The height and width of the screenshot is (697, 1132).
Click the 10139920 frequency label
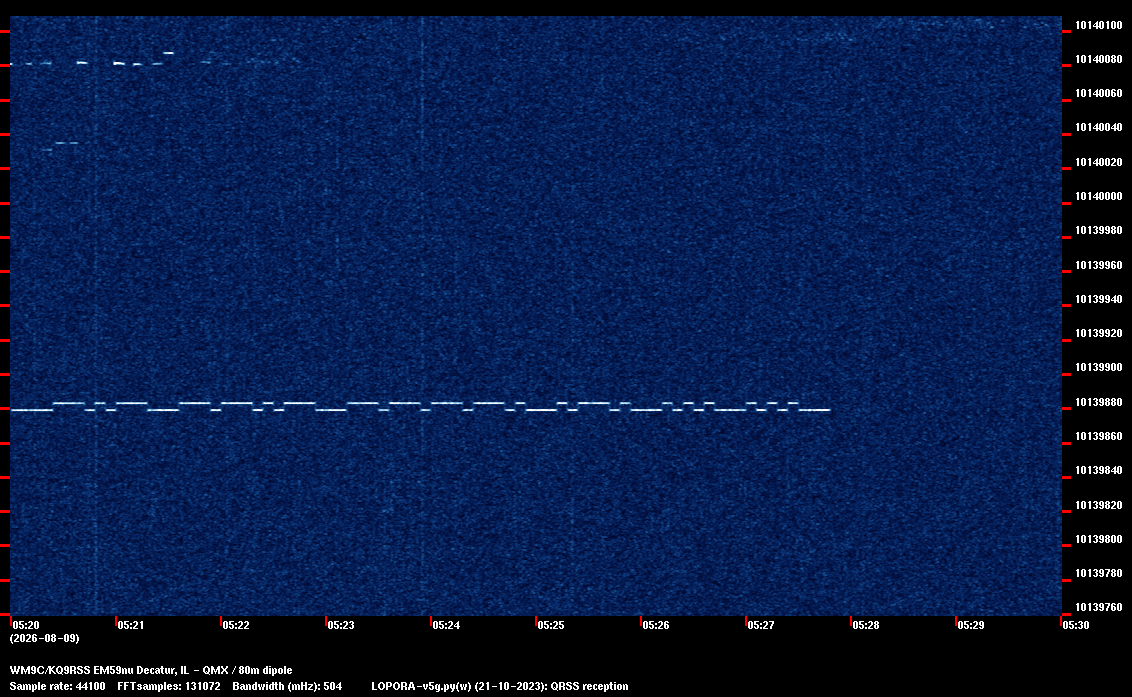(1099, 333)
